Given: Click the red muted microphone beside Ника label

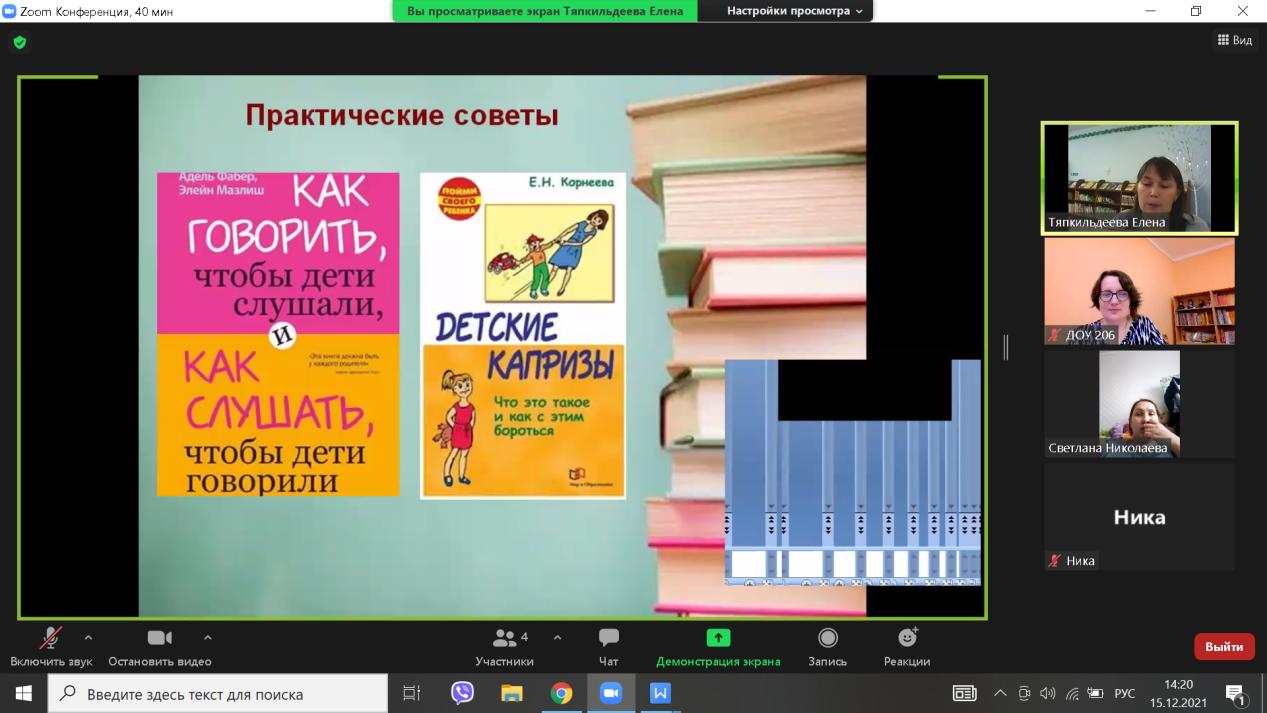Looking at the screenshot, I should coord(1055,561).
